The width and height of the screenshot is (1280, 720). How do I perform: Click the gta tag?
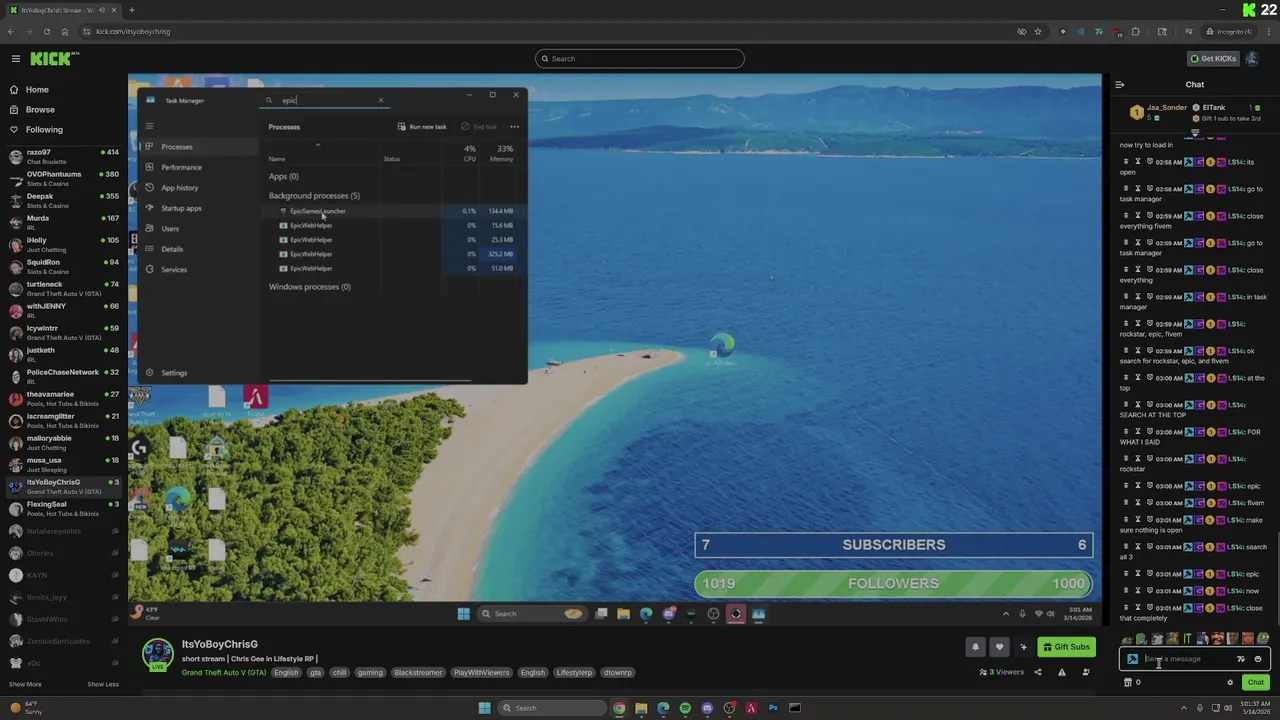[315, 673]
